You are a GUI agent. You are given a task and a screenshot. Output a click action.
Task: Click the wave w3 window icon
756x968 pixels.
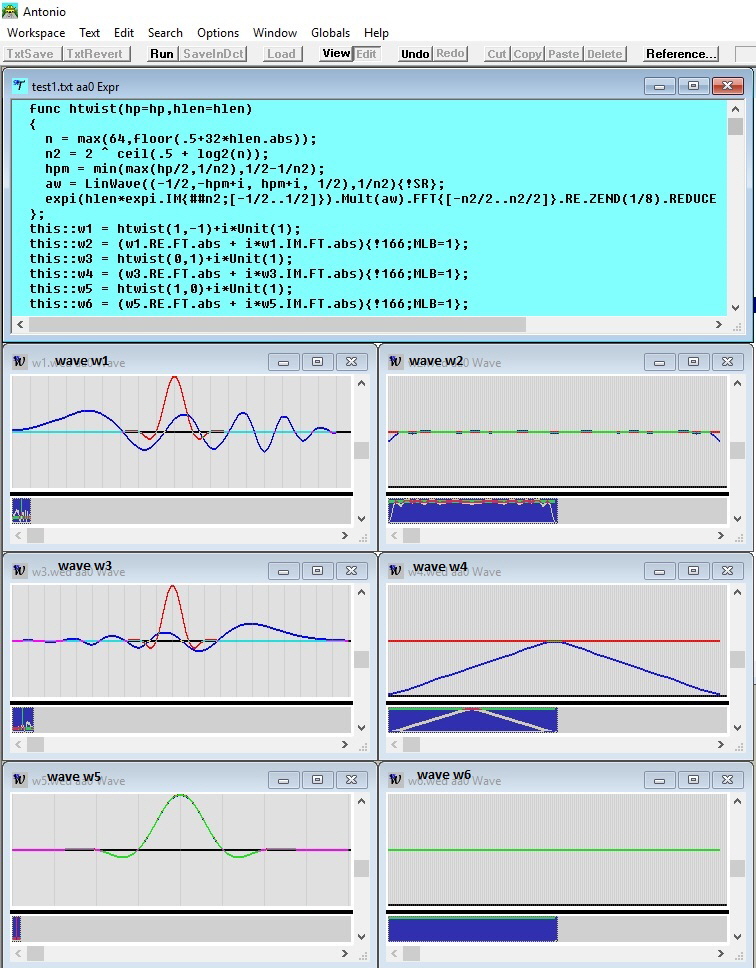[x=19, y=571]
